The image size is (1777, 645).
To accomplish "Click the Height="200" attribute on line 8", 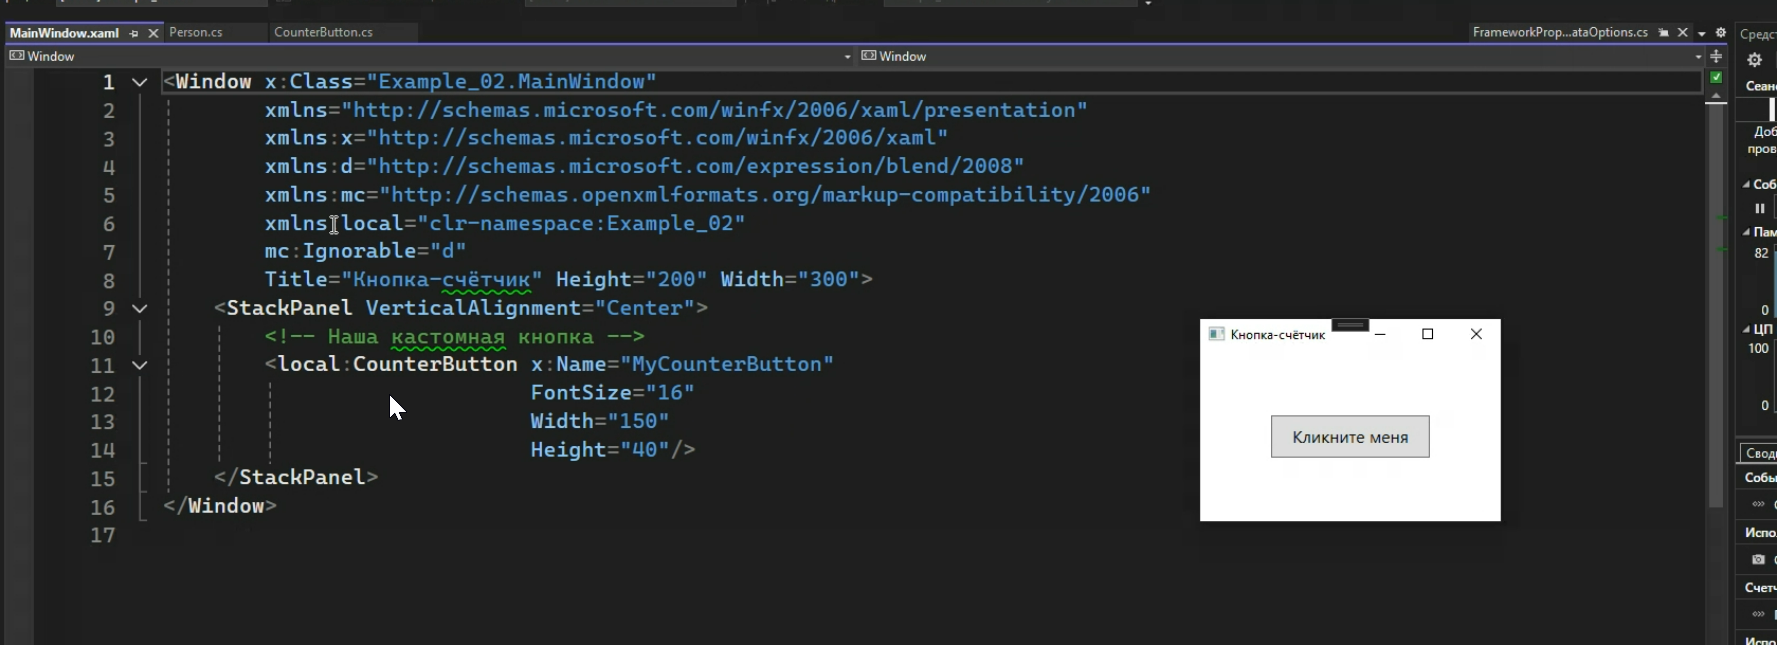I will [631, 280].
